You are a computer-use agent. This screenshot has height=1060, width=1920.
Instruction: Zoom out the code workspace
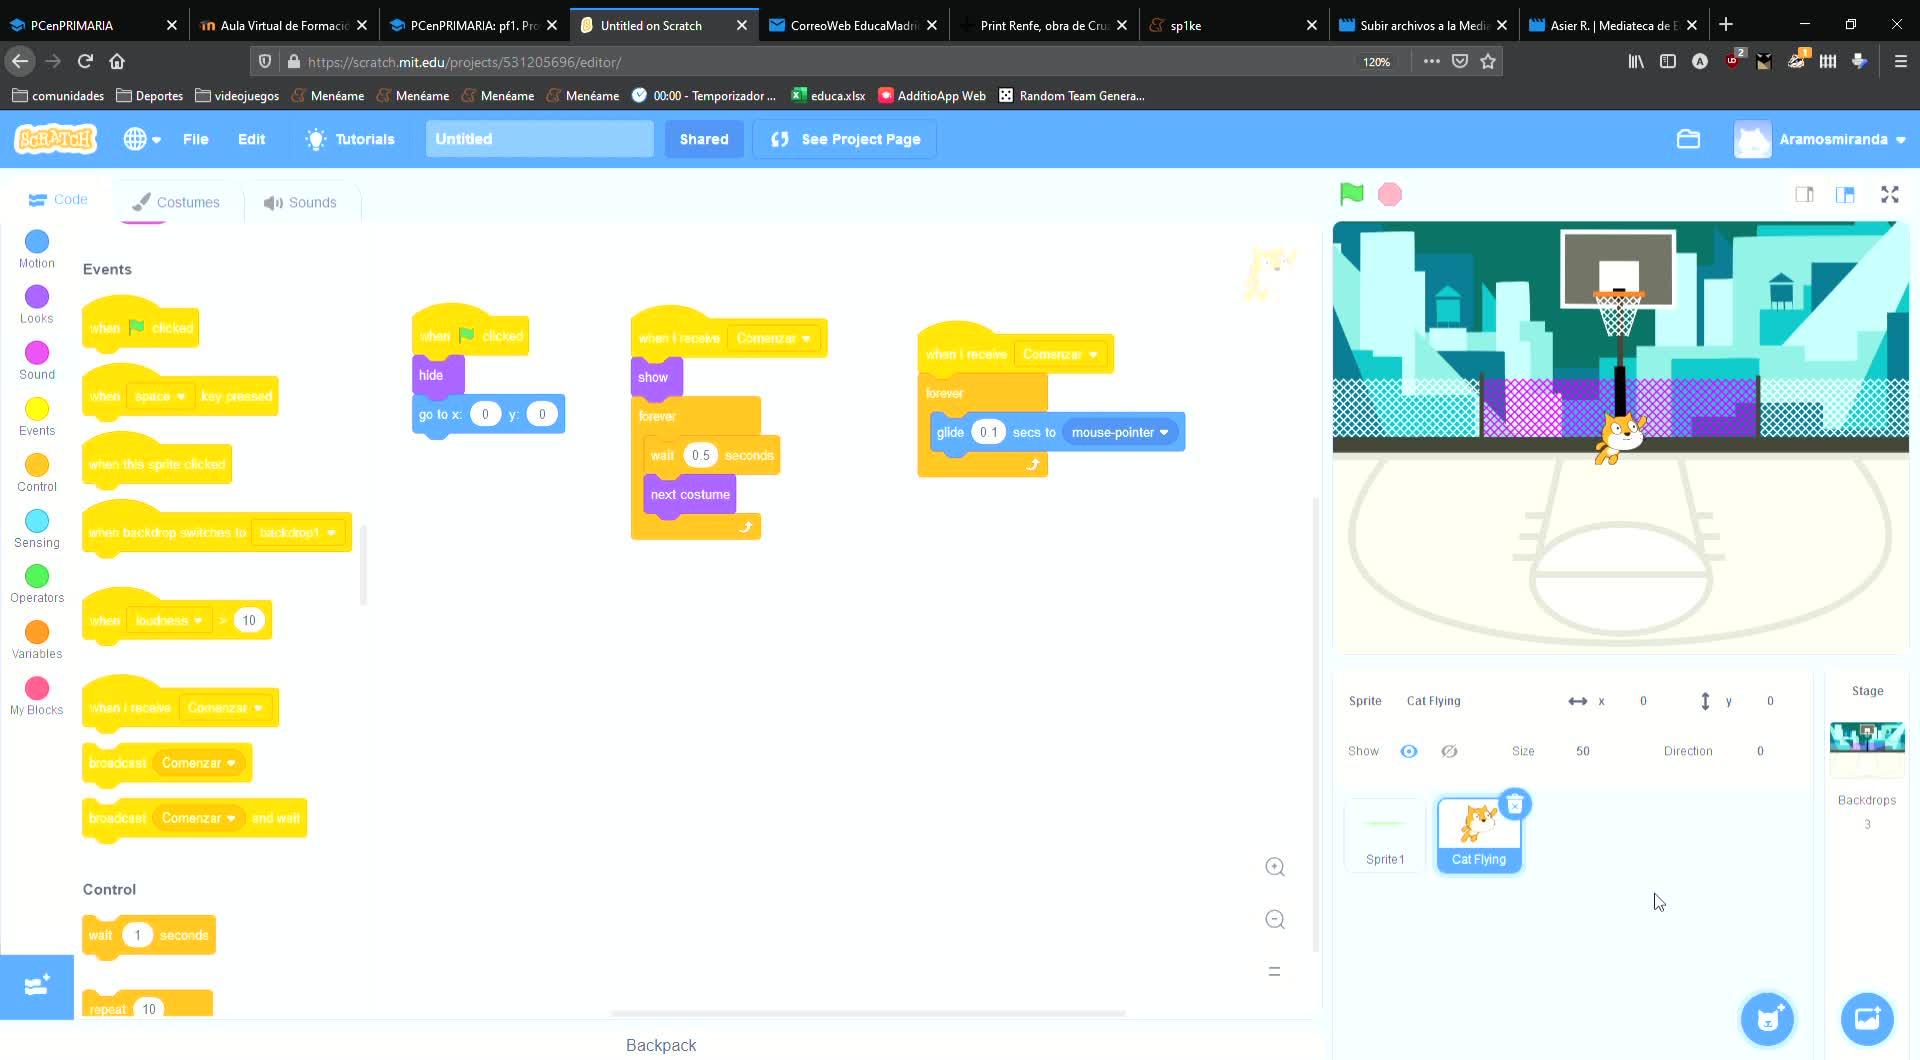pos(1275,919)
